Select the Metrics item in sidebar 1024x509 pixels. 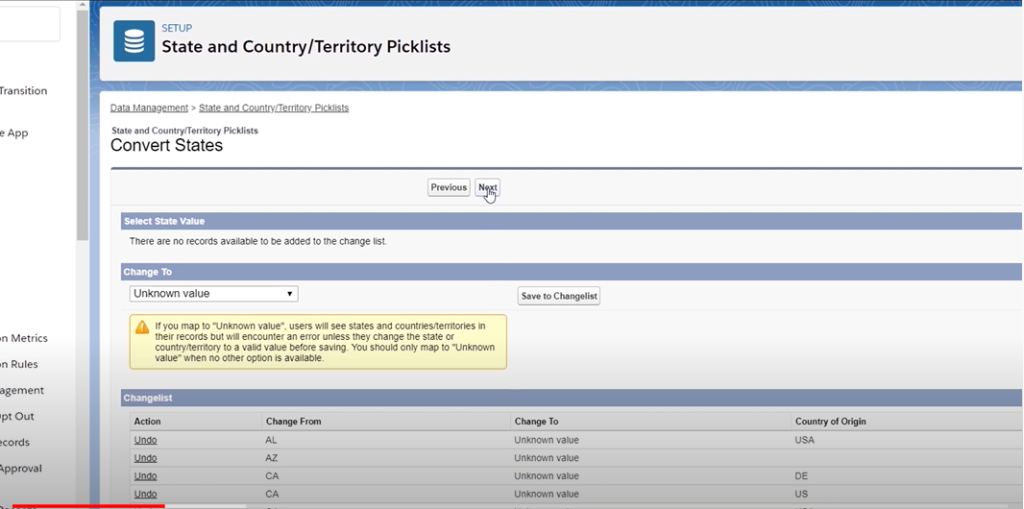[24, 338]
